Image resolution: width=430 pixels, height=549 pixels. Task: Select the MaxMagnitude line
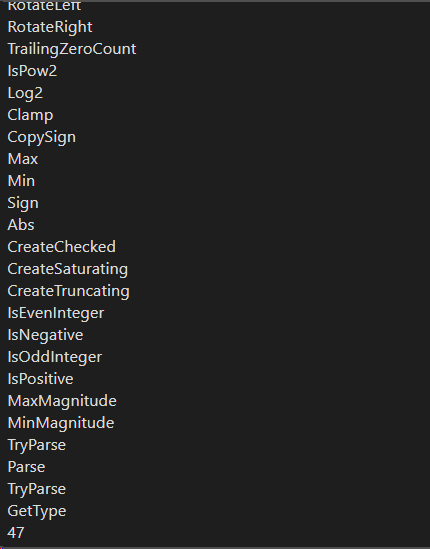click(62, 402)
